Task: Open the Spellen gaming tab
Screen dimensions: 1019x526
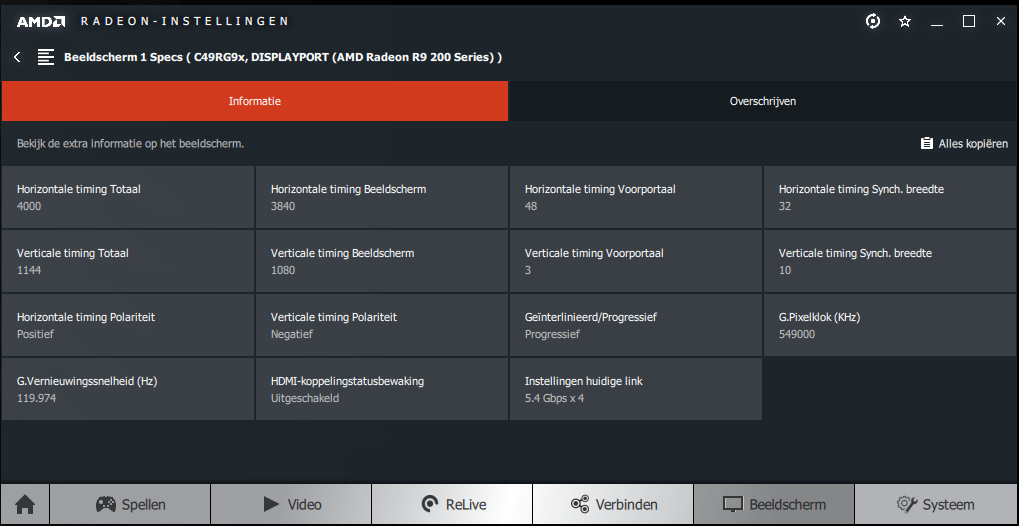Action: tap(130, 504)
